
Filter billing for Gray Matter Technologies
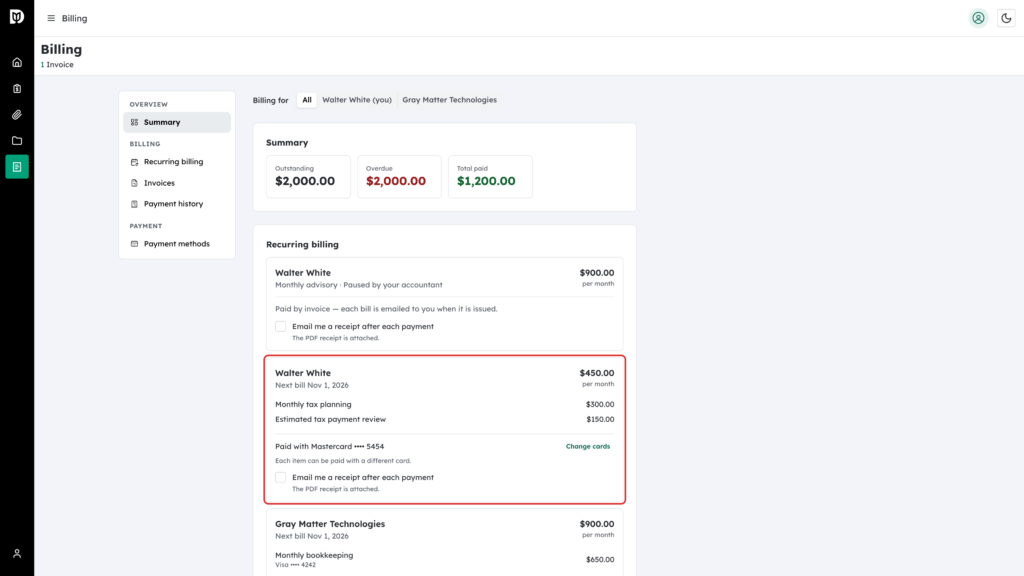[x=449, y=100]
